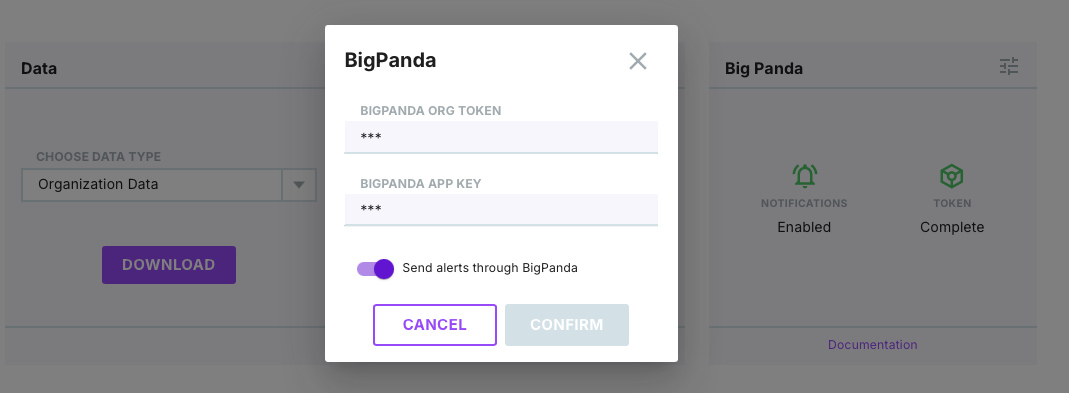The width and height of the screenshot is (1069, 393).
Task: Click the Enabled notifications status text
Action: [x=804, y=227]
